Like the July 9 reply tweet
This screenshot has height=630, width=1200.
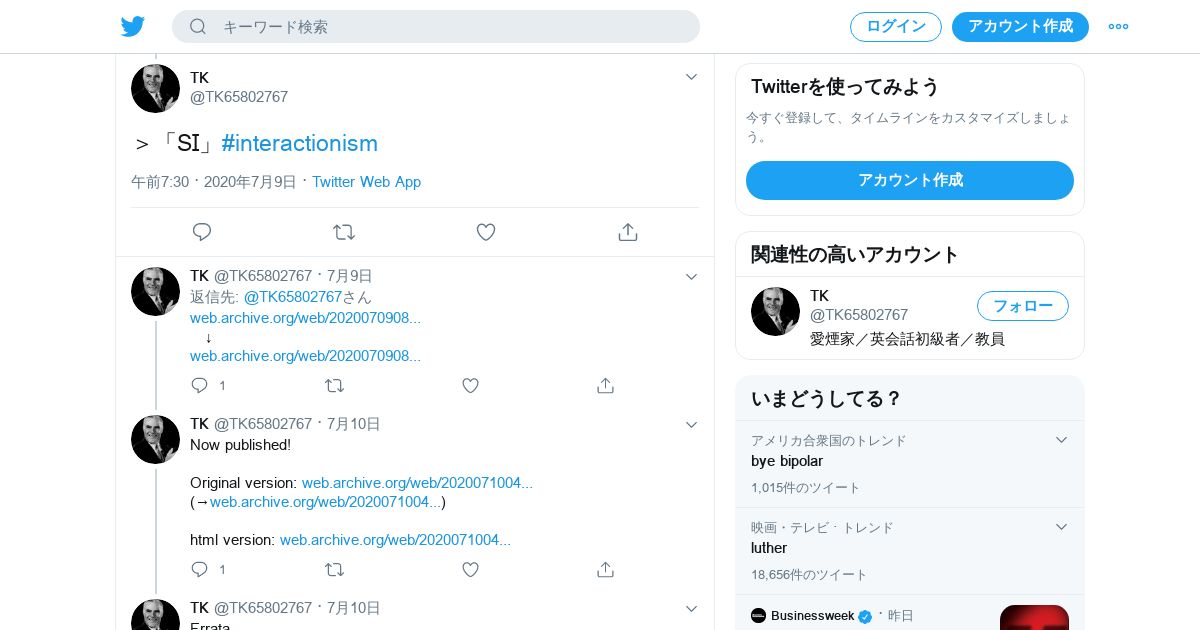click(x=470, y=385)
